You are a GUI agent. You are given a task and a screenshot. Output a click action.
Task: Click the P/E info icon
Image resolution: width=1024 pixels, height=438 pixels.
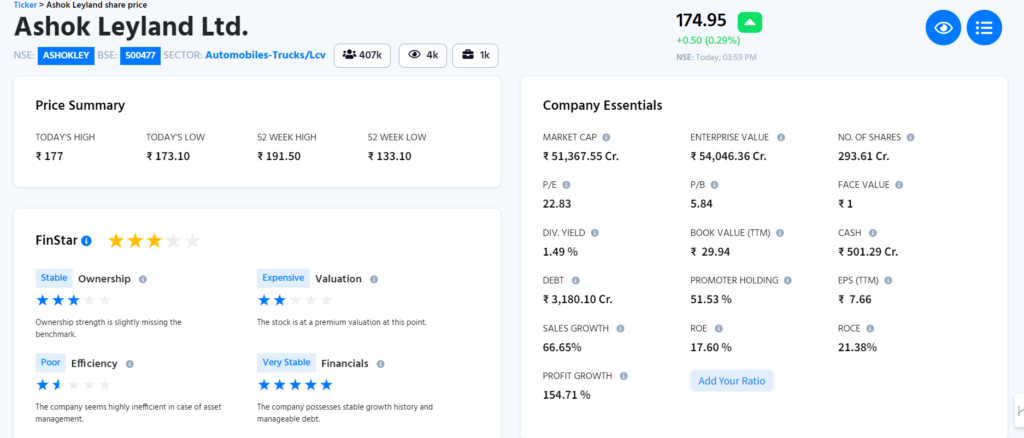coord(566,185)
